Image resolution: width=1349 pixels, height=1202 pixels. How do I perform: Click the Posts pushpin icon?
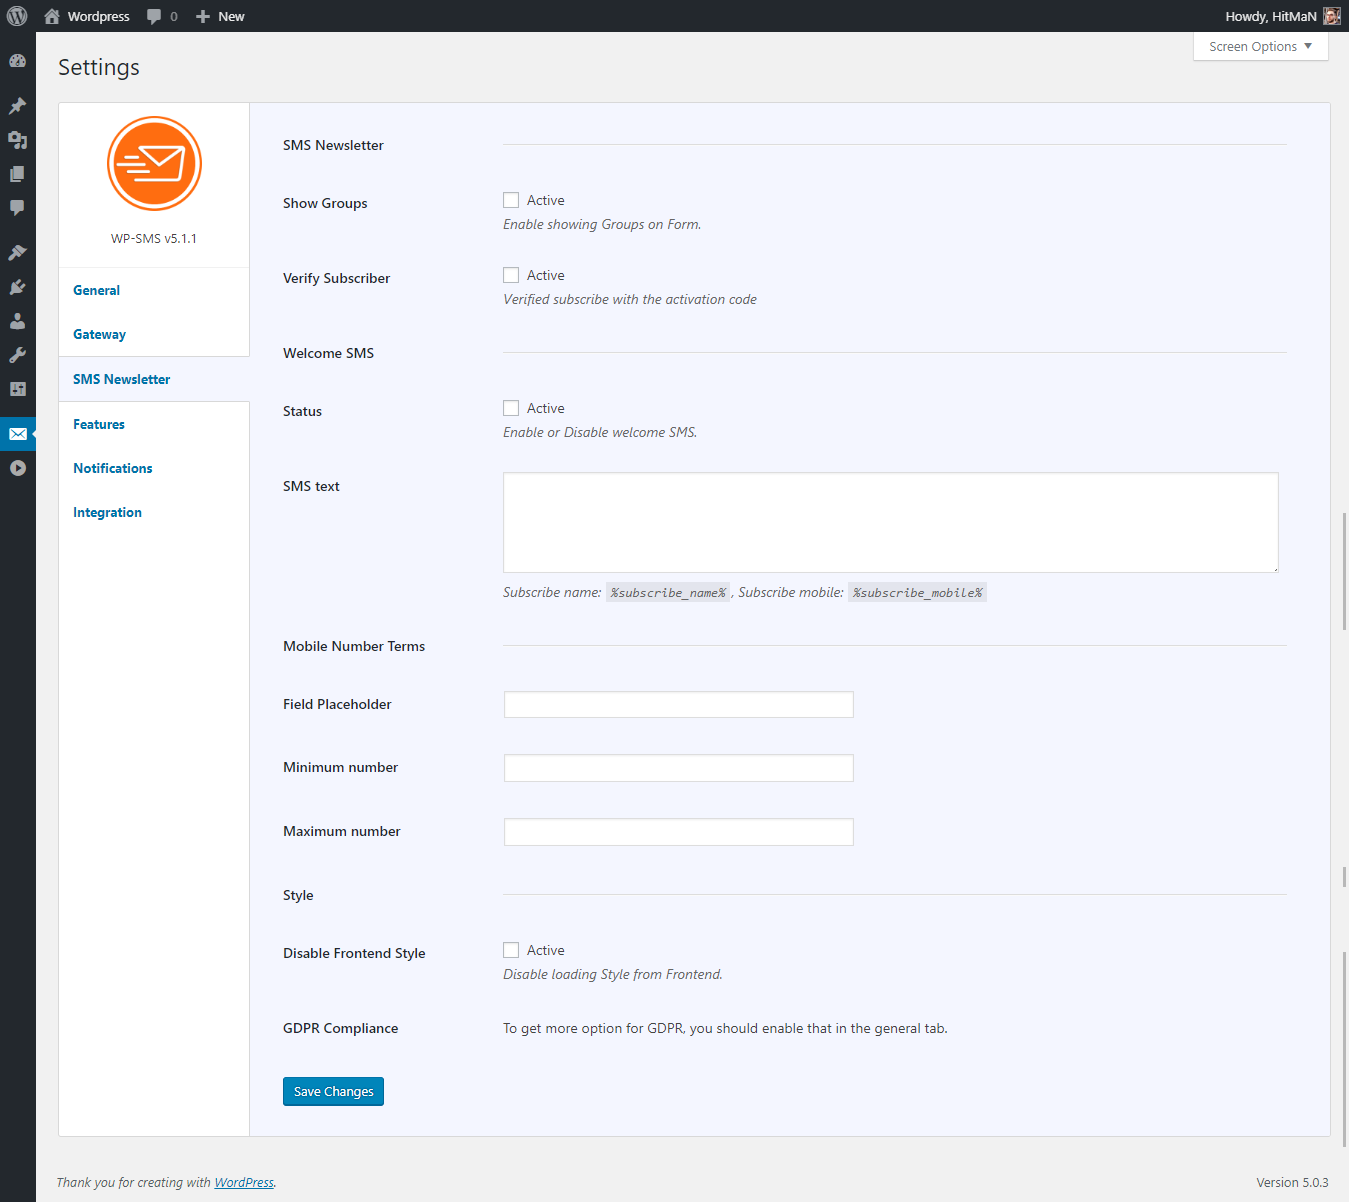click(x=17, y=106)
